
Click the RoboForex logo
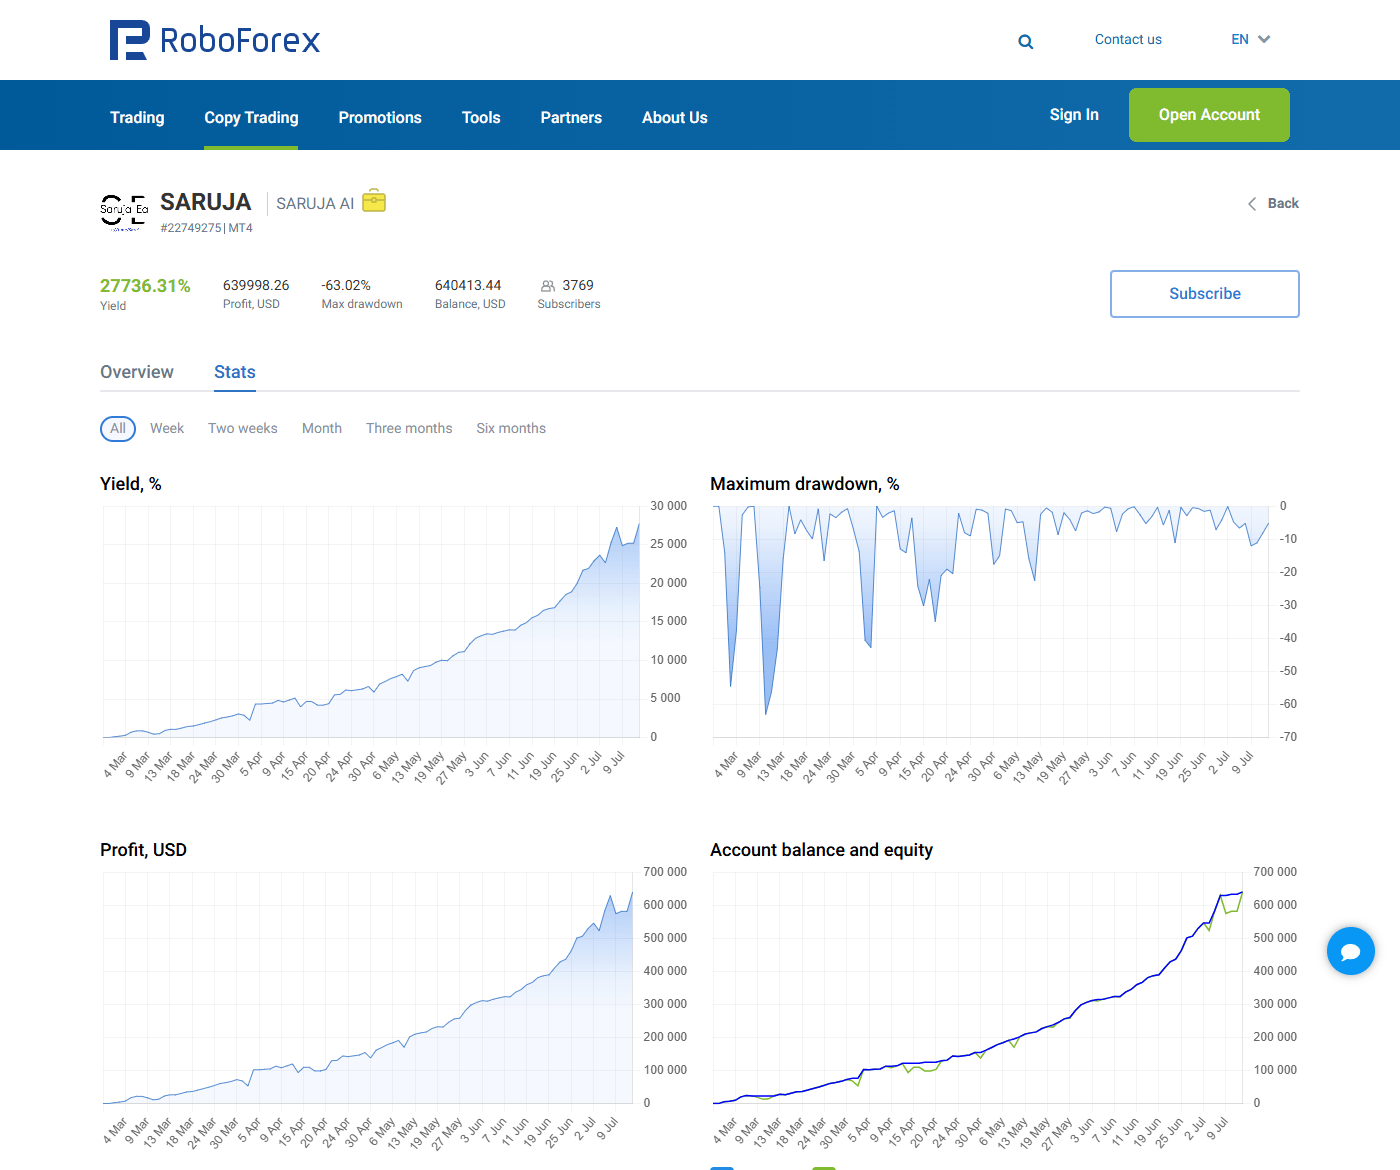[215, 40]
